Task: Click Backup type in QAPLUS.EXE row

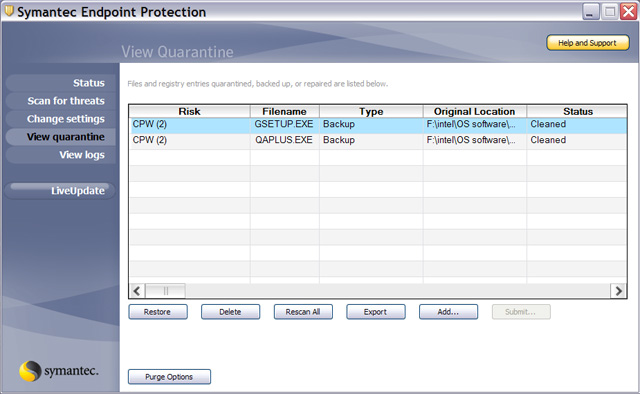Action: pyautogui.click(x=371, y=140)
